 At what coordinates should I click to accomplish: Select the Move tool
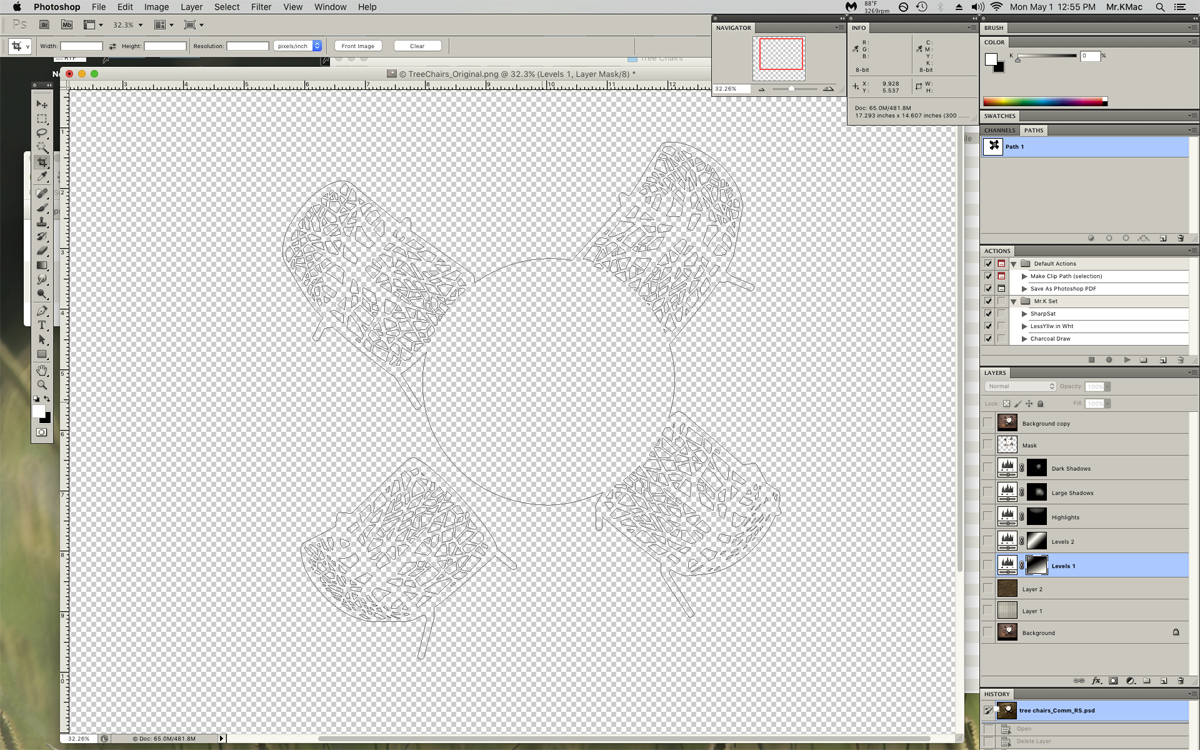(x=42, y=104)
